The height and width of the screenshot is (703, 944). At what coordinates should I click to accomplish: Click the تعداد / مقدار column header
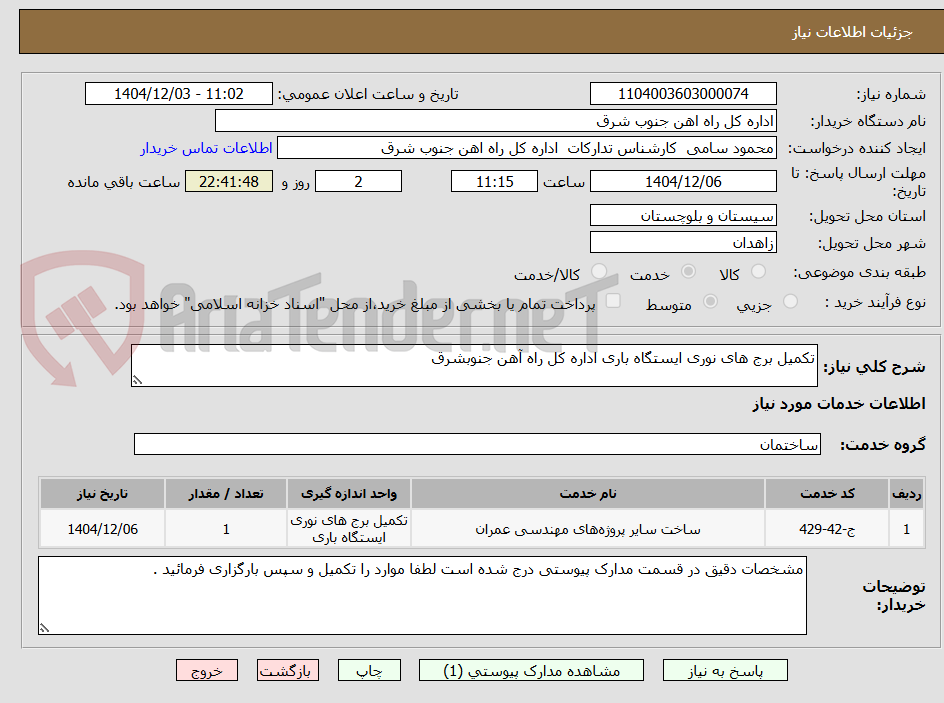226,494
